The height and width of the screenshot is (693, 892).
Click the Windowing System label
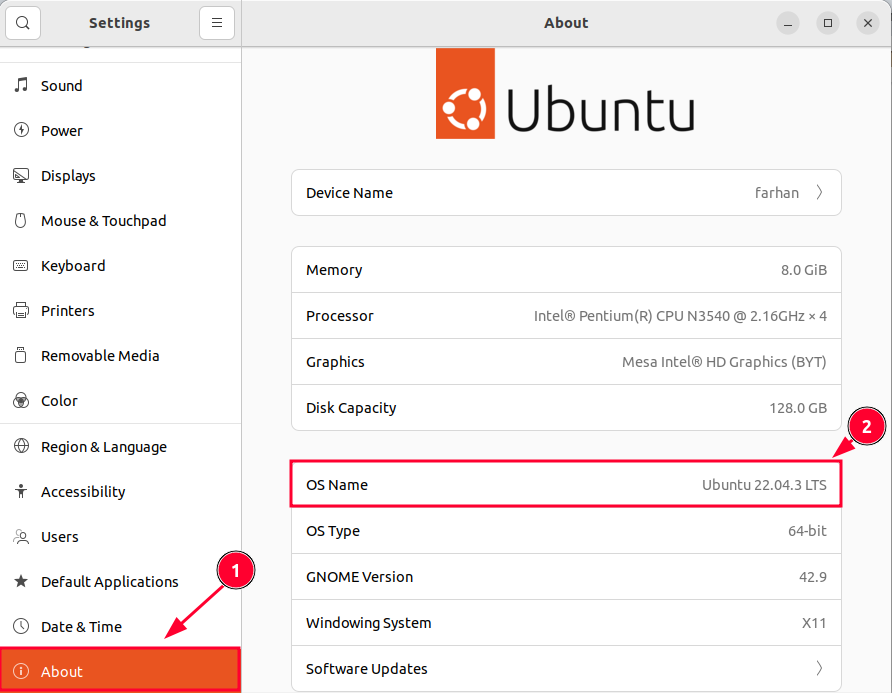pyautogui.click(x=369, y=623)
